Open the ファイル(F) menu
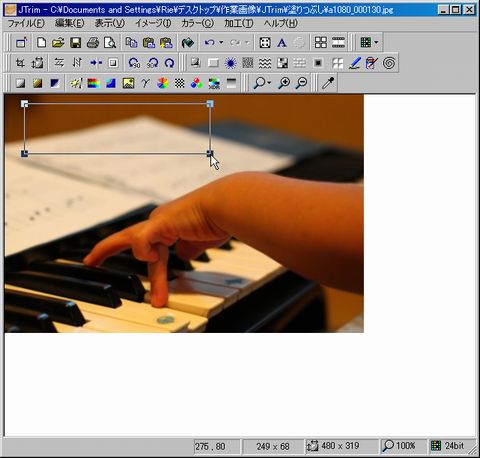The image size is (480, 458). pyautogui.click(x=26, y=23)
